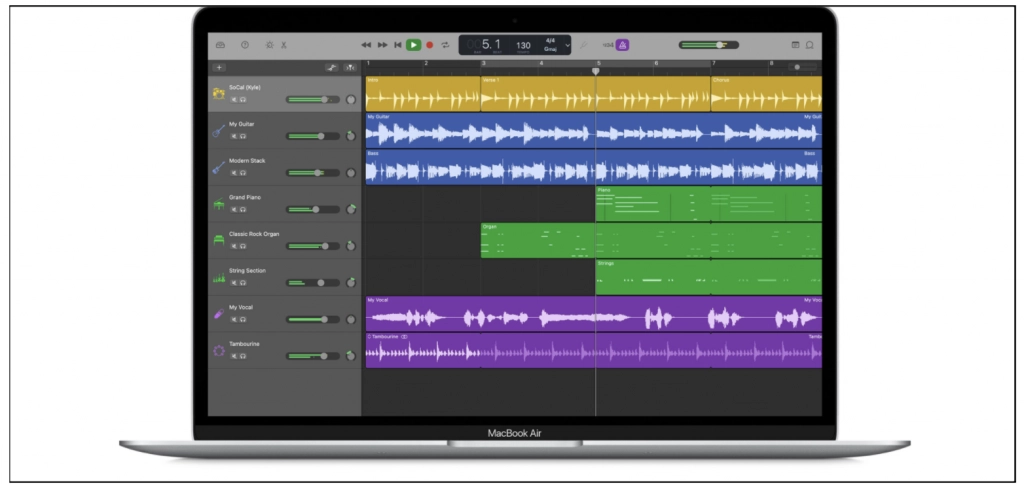The width and height of the screenshot is (1024, 488).
Task: Open Smart Controls dial in the toolbar
Action: [x=268, y=45]
